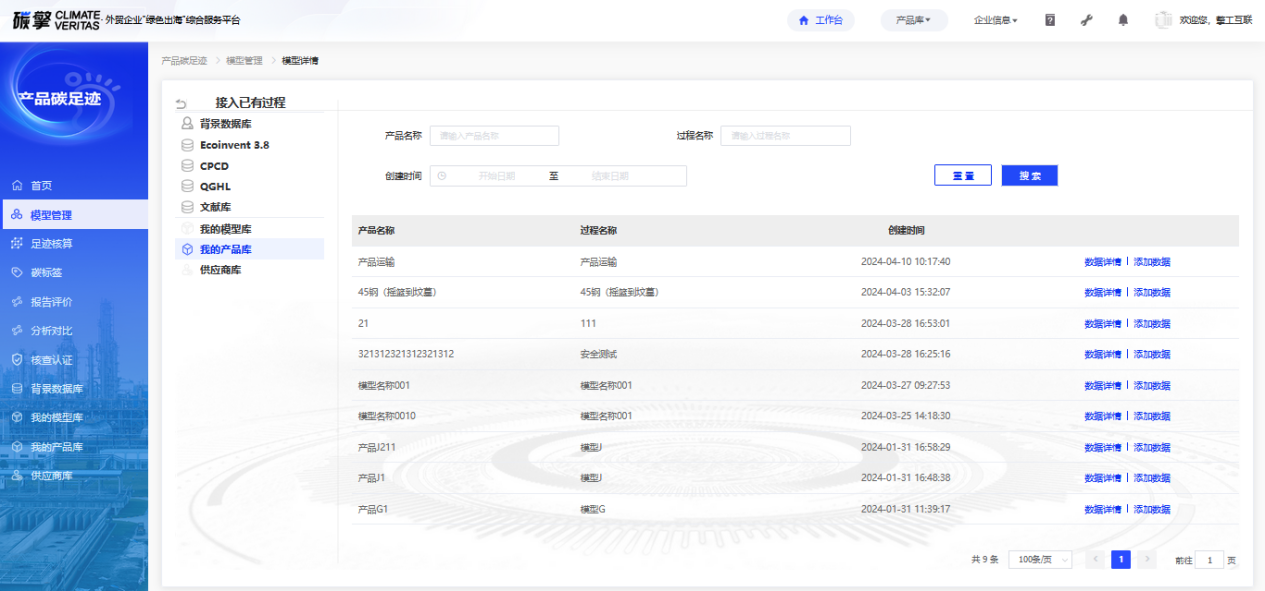Click the 创建时间 column header

pos(906,231)
